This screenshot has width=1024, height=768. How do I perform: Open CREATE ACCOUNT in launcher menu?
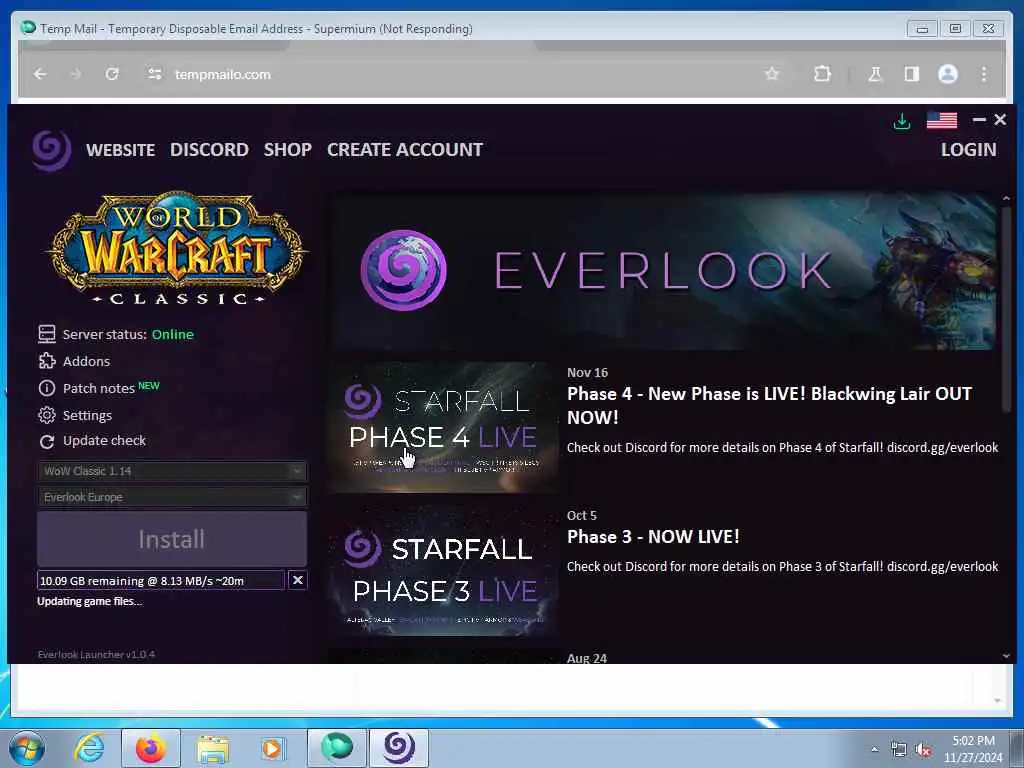405,150
